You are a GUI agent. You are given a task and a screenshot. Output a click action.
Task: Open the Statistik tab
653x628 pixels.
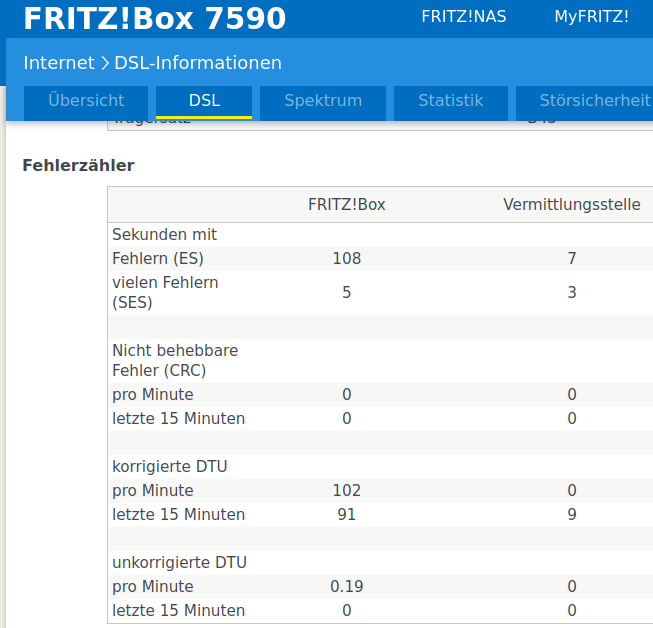[451, 103]
